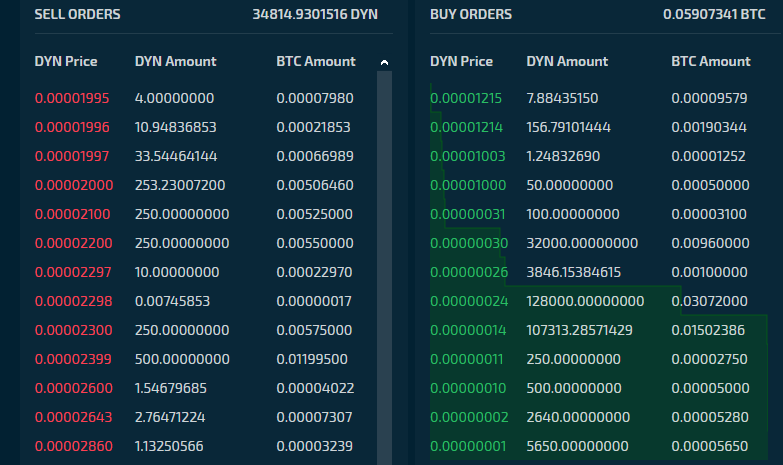
Task: Click buy BTC amount 0.00005280
Action: coord(710,417)
